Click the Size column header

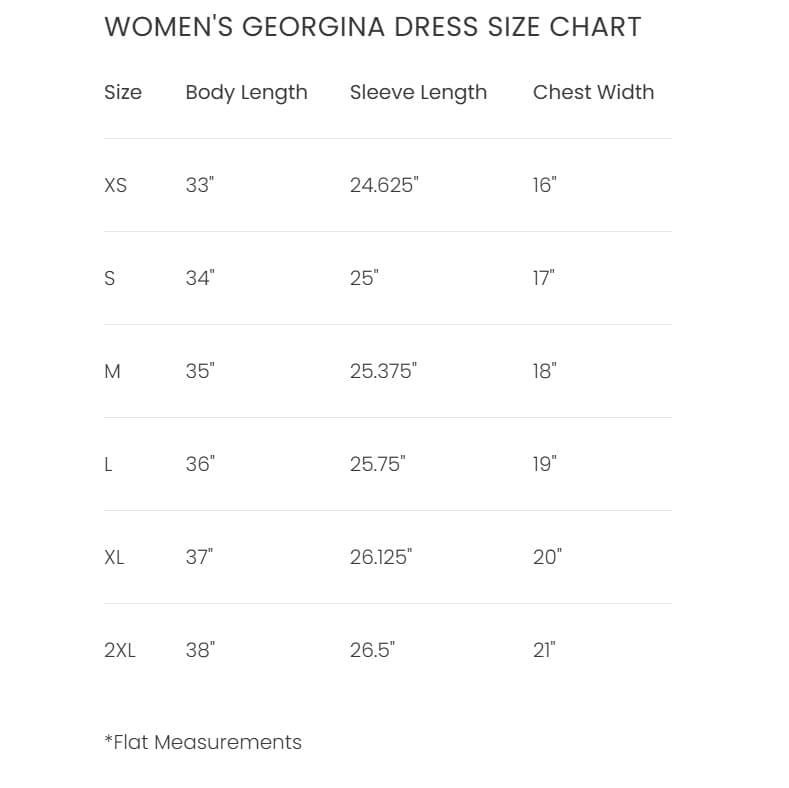[123, 92]
